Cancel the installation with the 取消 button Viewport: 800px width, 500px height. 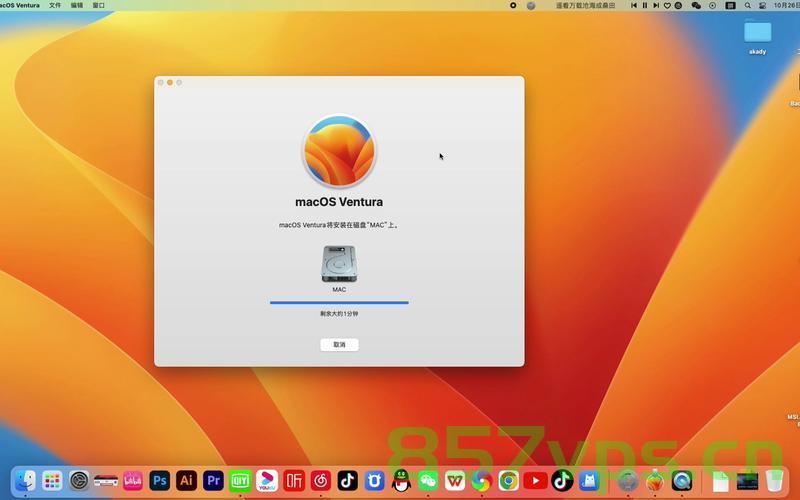click(339, 345)
